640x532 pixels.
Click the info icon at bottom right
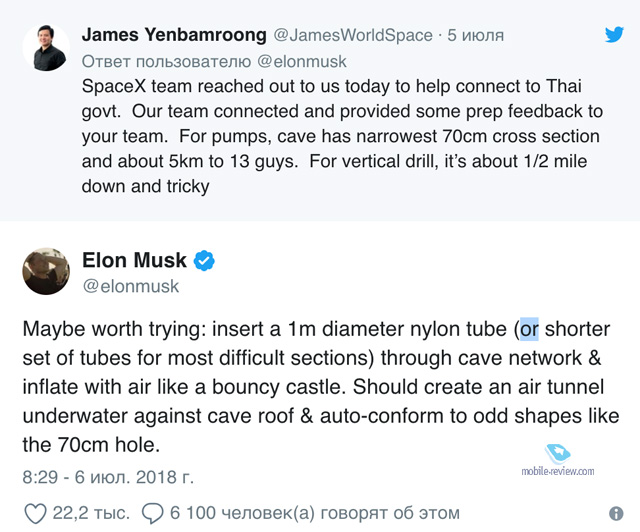click(616, 513)
